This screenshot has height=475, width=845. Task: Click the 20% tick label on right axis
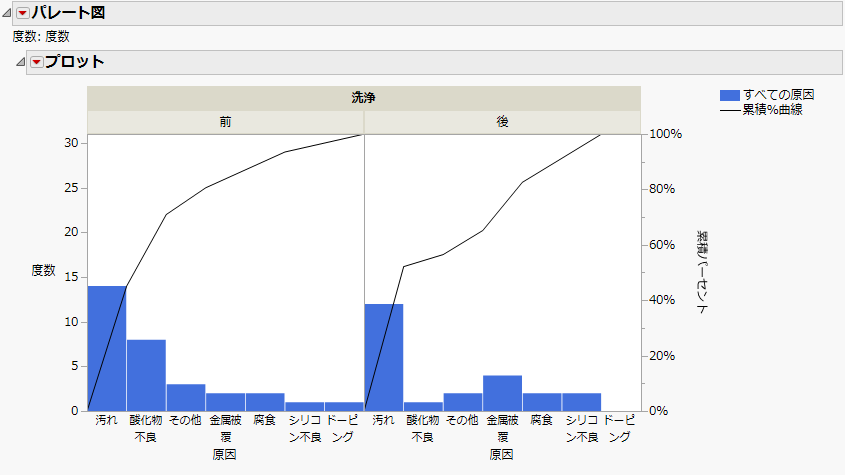662,356
